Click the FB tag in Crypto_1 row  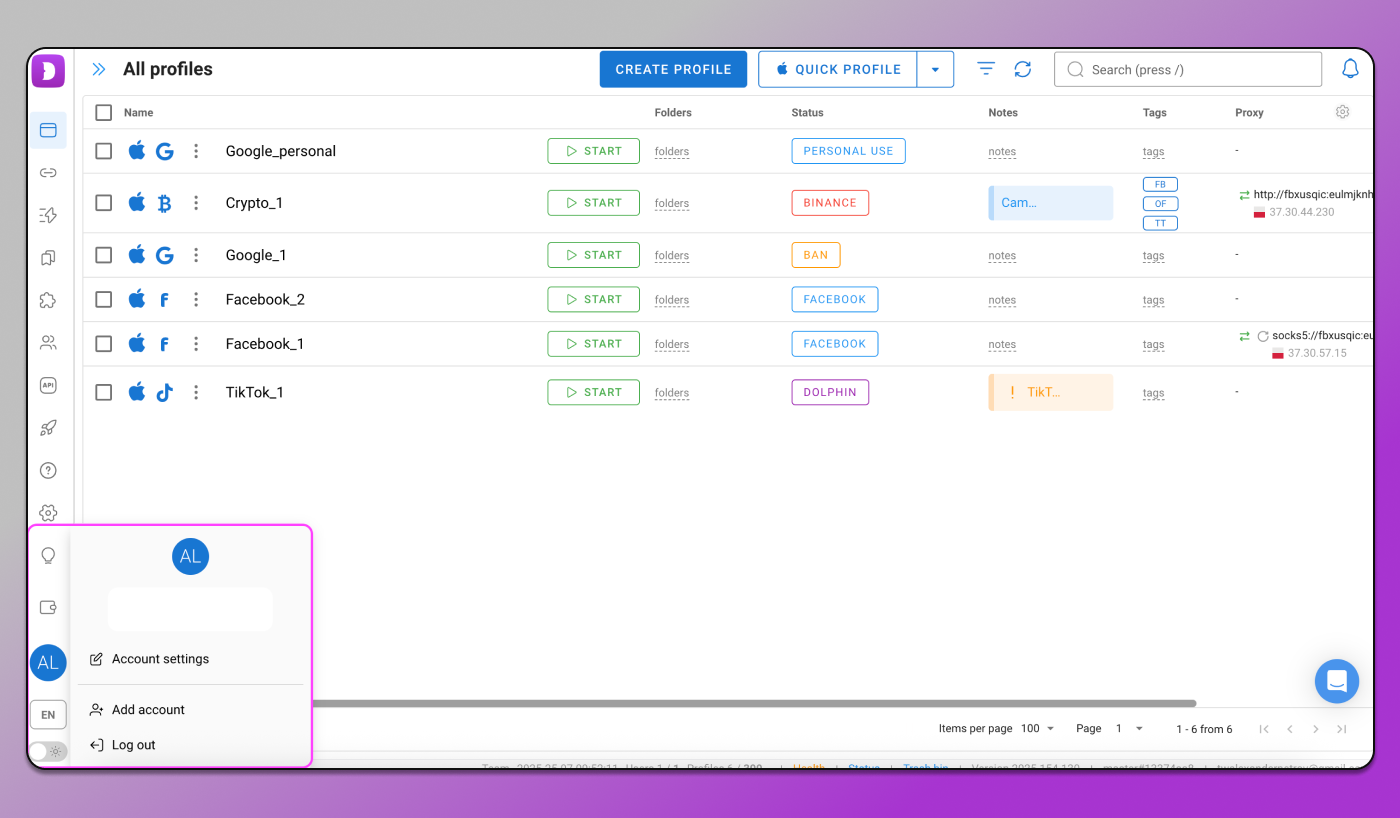(x=1160, y=184)
